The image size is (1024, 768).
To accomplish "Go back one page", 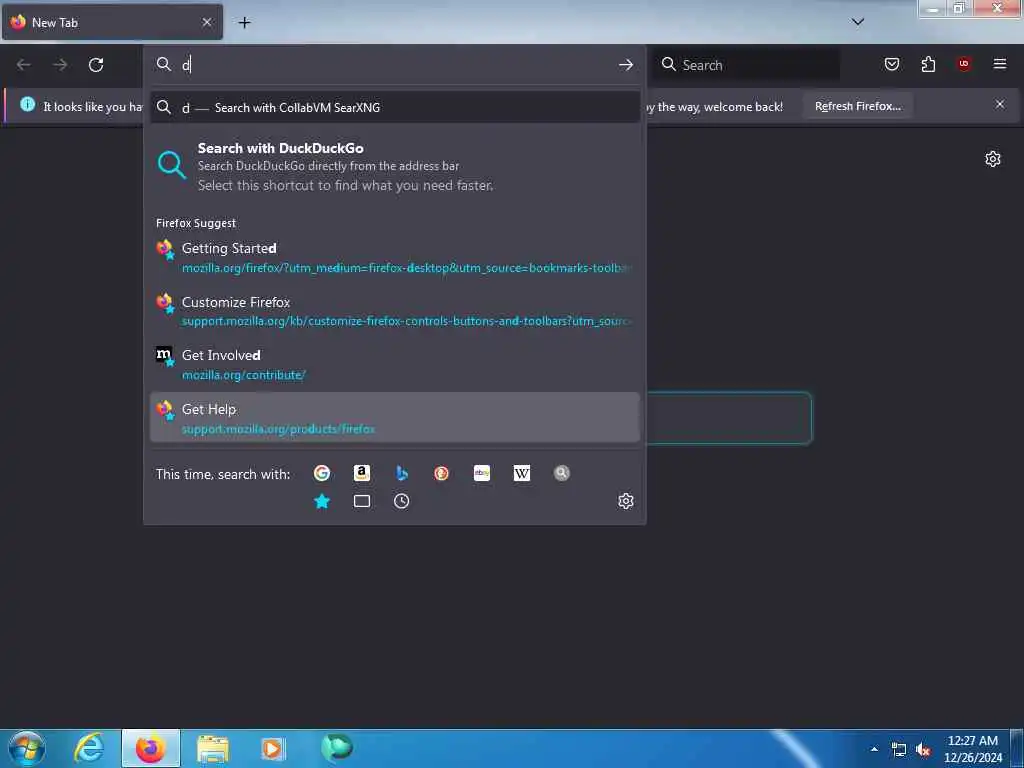I will pos(24,65).
